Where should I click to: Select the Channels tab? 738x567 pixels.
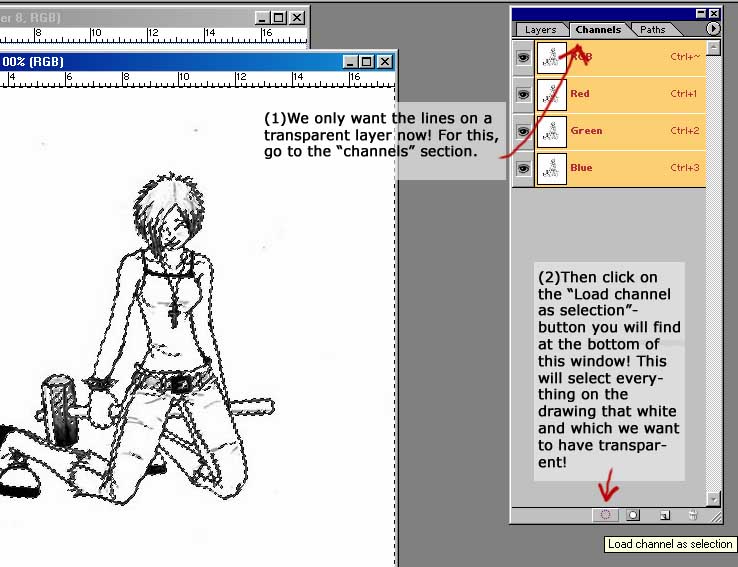[598, 30]
